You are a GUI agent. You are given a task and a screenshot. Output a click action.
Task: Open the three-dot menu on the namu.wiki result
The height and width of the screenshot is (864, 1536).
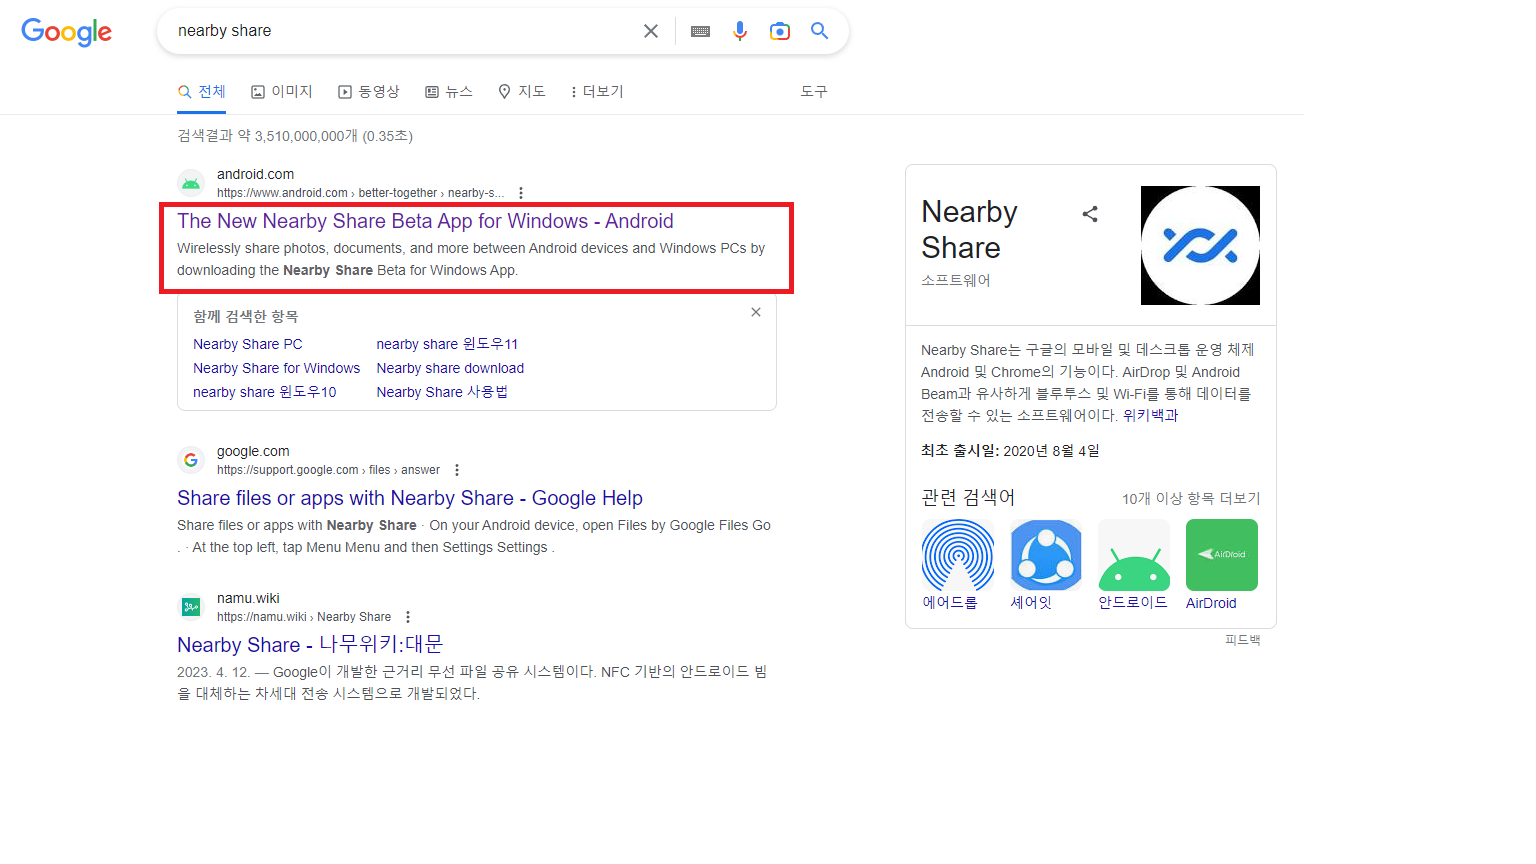click(408, 617)
